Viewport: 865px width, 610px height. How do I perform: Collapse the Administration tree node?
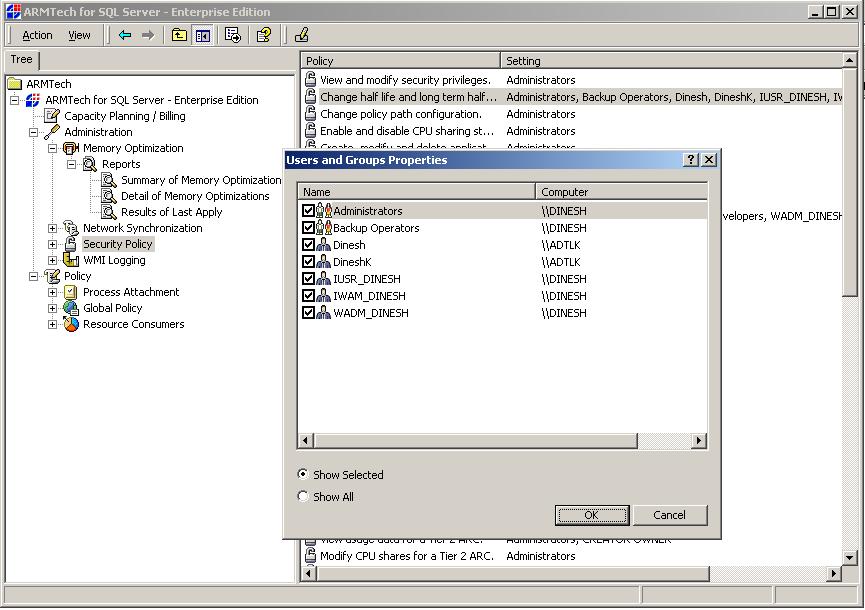tap(34, 132)
